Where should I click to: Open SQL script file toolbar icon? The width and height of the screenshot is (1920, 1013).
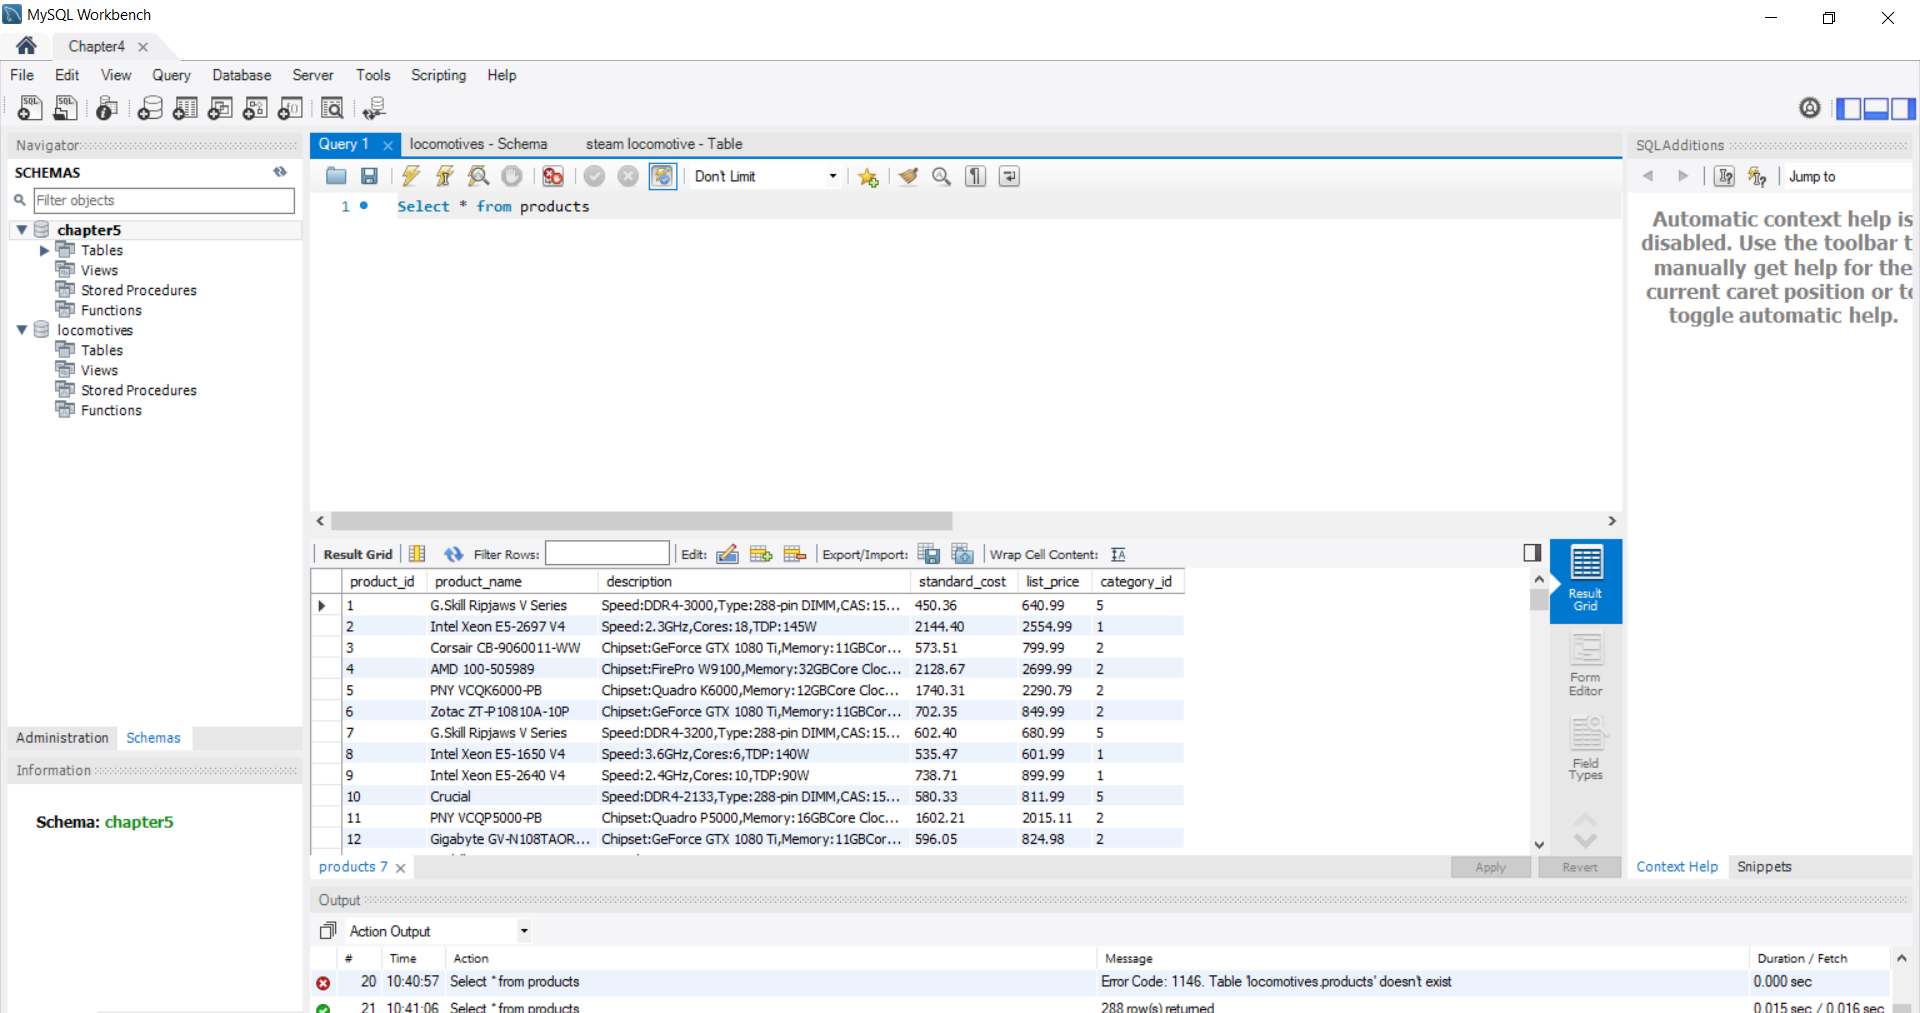[66, 108]
